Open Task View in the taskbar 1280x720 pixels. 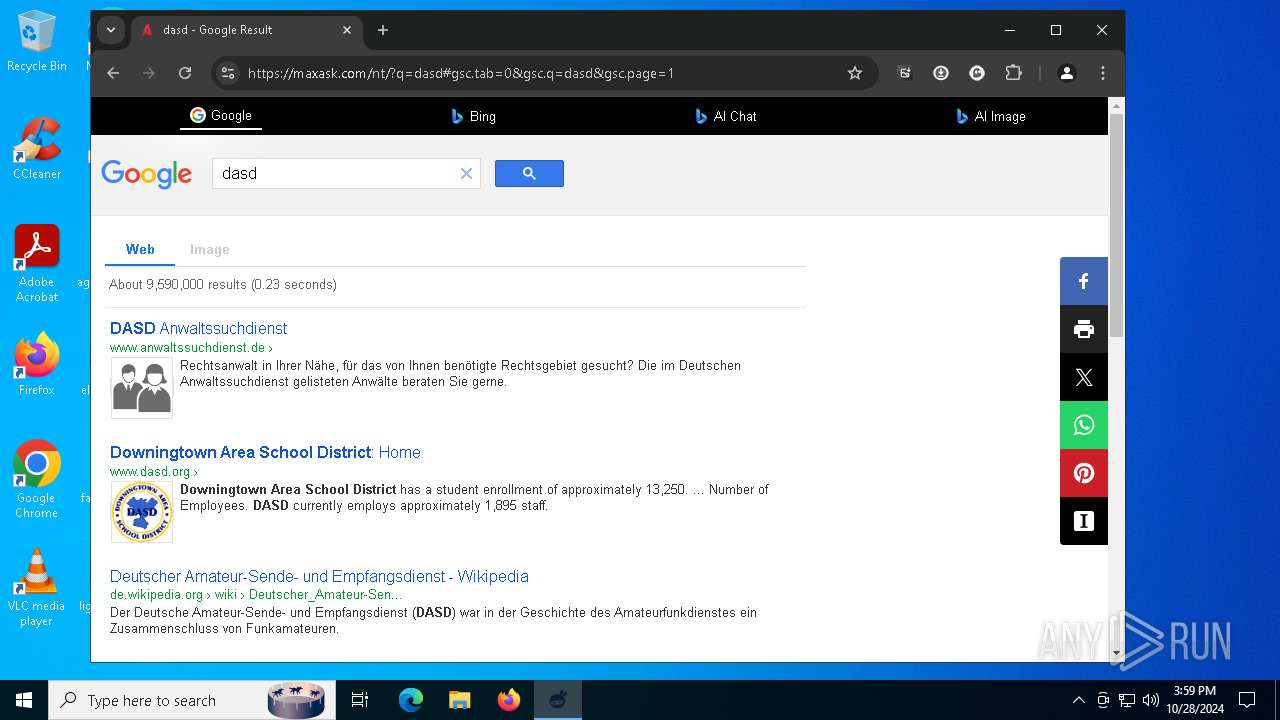pos(360,700)
